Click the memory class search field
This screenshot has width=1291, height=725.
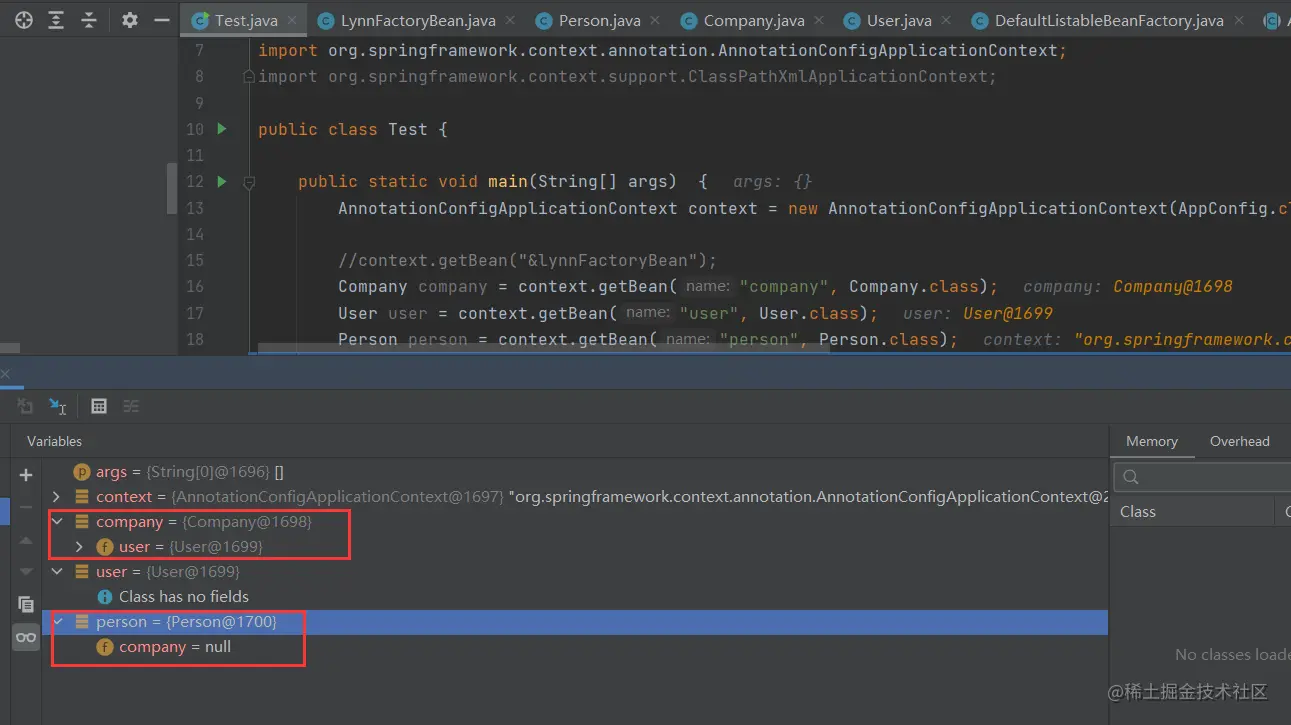click(x=1203, y=477)
